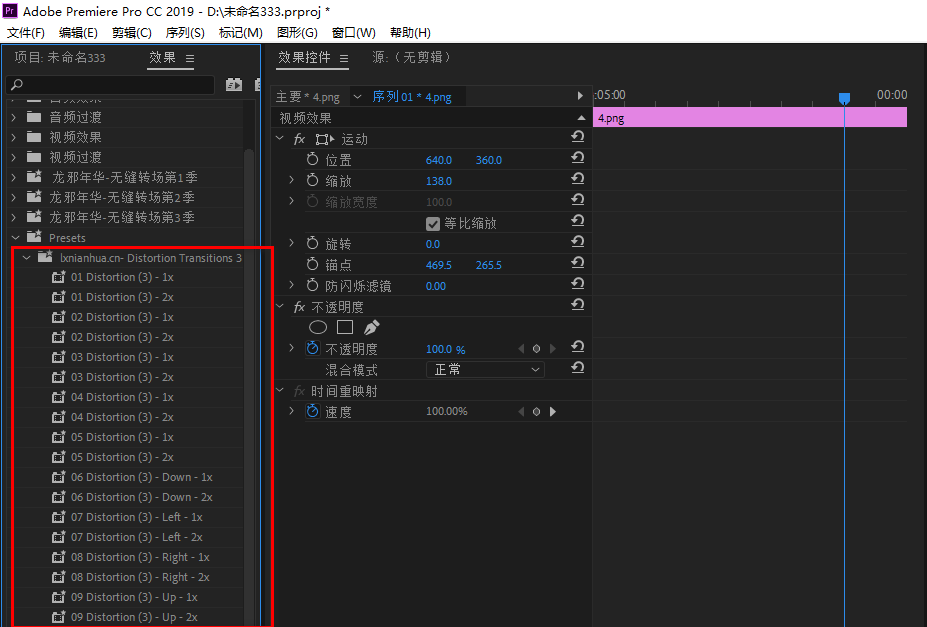The image size is (927, 627).
Task: Toggle the 不透明度 animation stopwatch
Action: click(313, 348)
